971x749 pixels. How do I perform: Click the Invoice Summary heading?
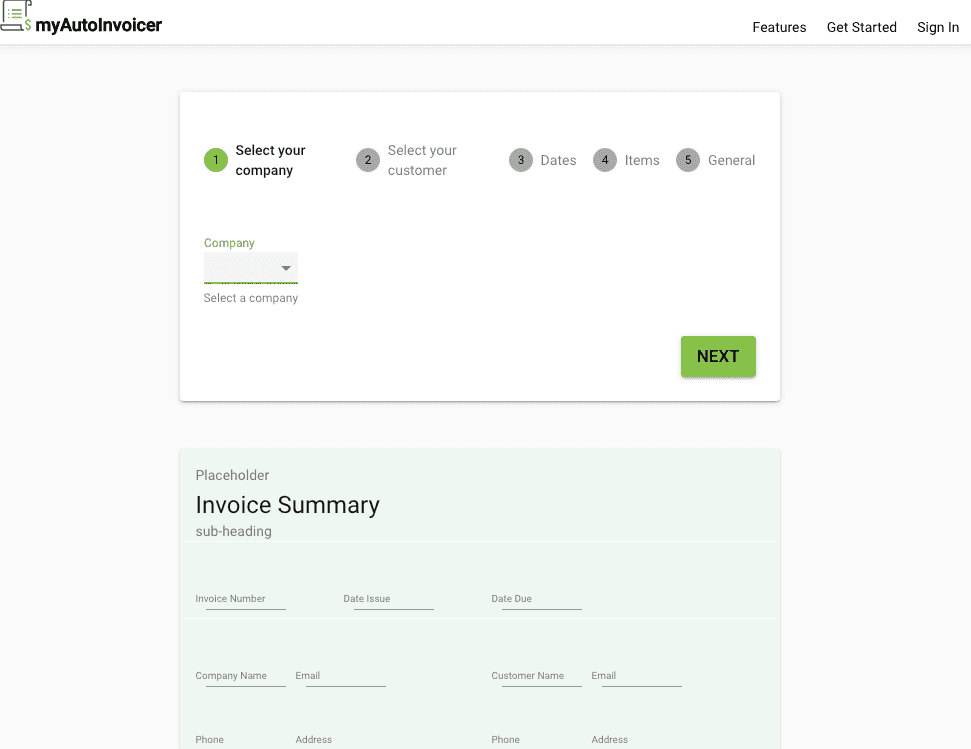(x=287, y=505)
